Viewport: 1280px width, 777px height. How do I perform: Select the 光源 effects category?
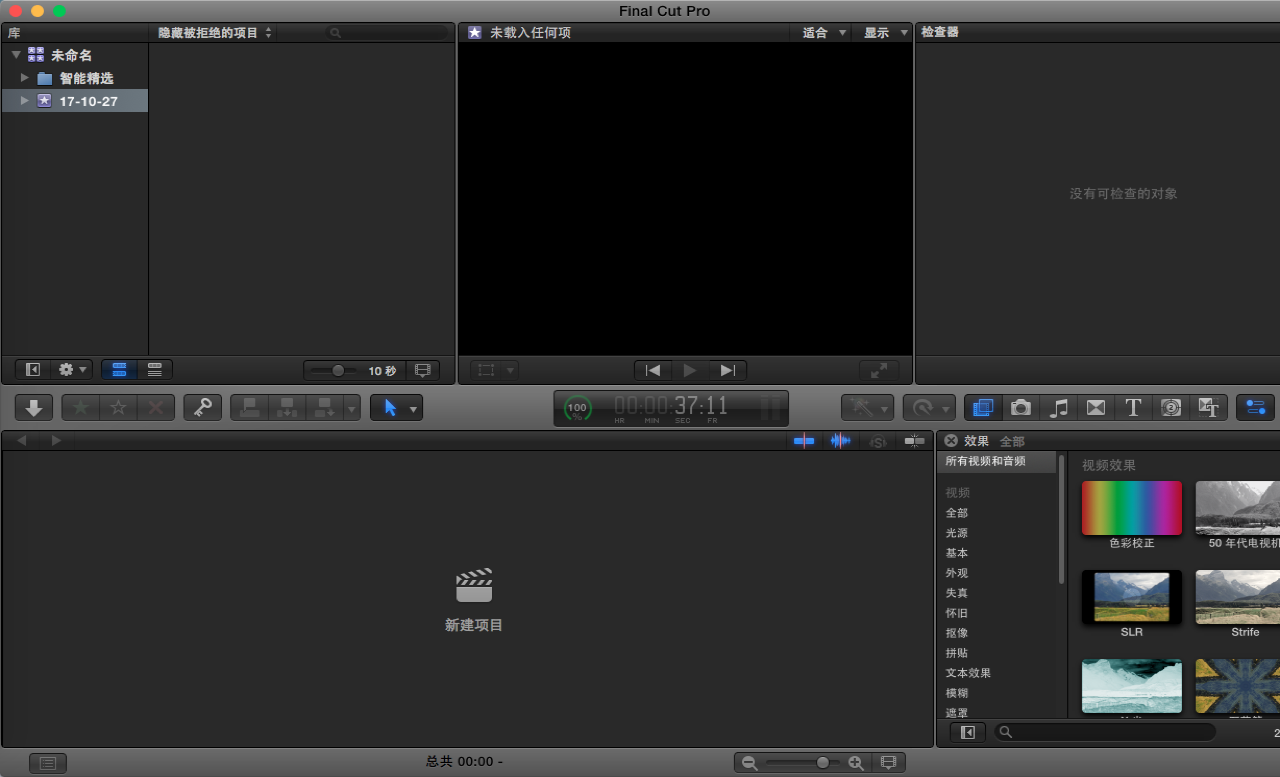point(957,533)
